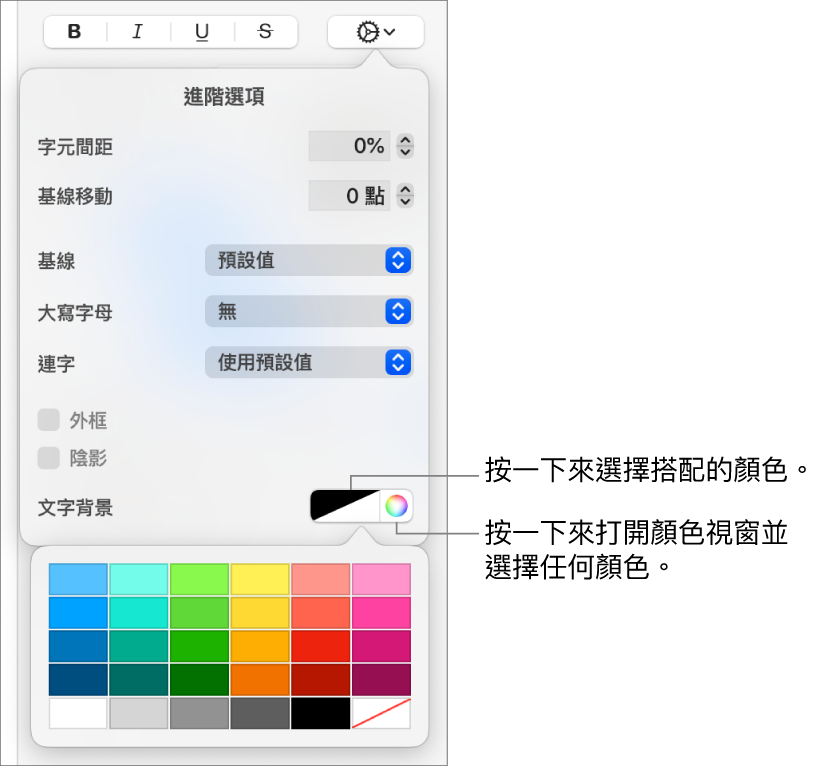Select the medium gray swatch
The width and height of the screenshot is (819, 766).
(200, 713)
